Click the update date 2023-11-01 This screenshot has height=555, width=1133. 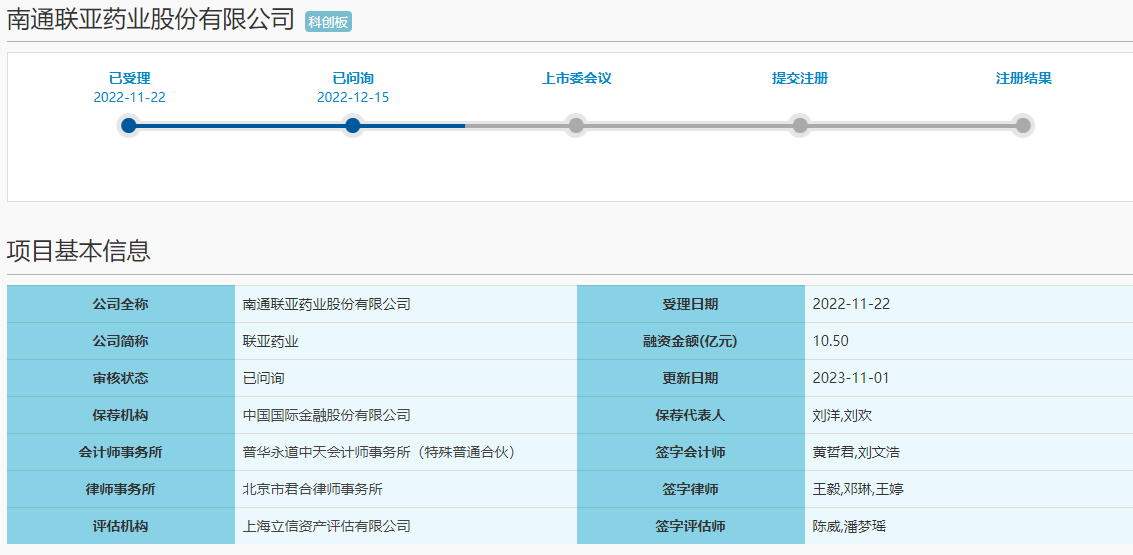pyautogui.click(x=851, y=378)
